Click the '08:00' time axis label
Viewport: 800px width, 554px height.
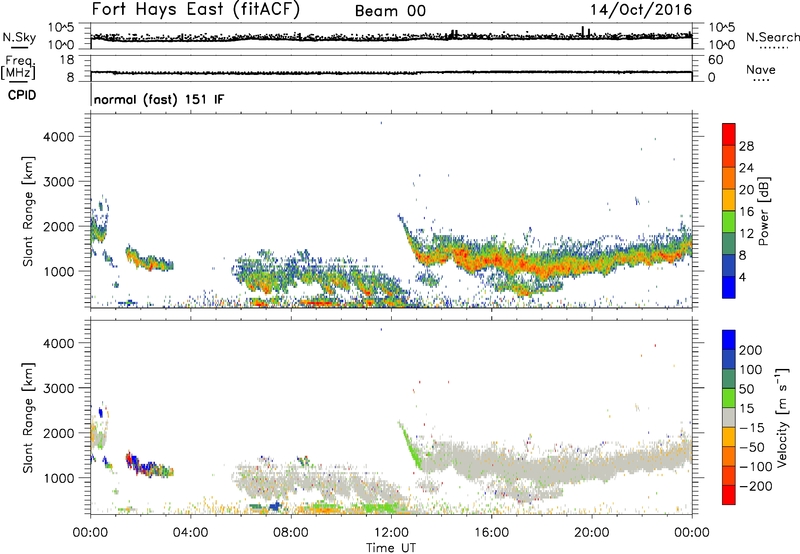[290, 533]
